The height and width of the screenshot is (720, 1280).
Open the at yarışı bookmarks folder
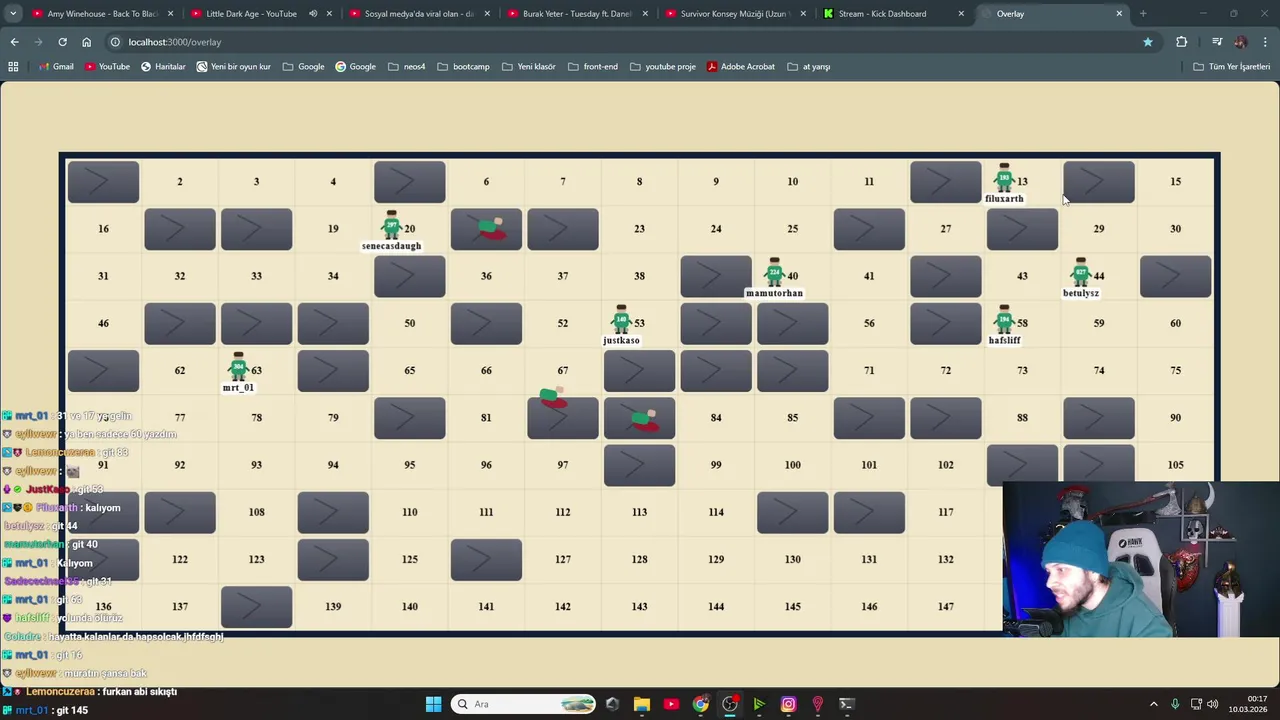click(x=809, y=66)
